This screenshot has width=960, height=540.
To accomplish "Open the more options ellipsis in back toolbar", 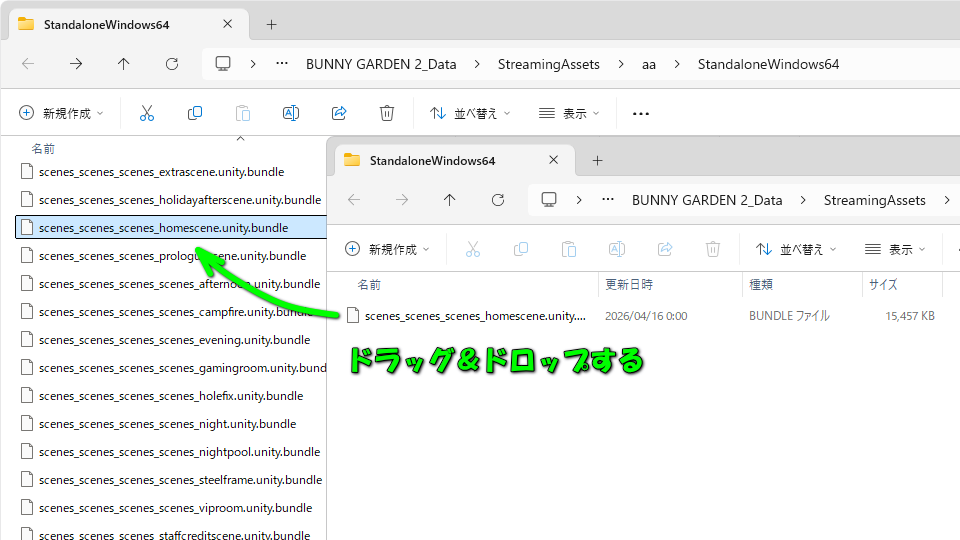I will click(641, 113).
